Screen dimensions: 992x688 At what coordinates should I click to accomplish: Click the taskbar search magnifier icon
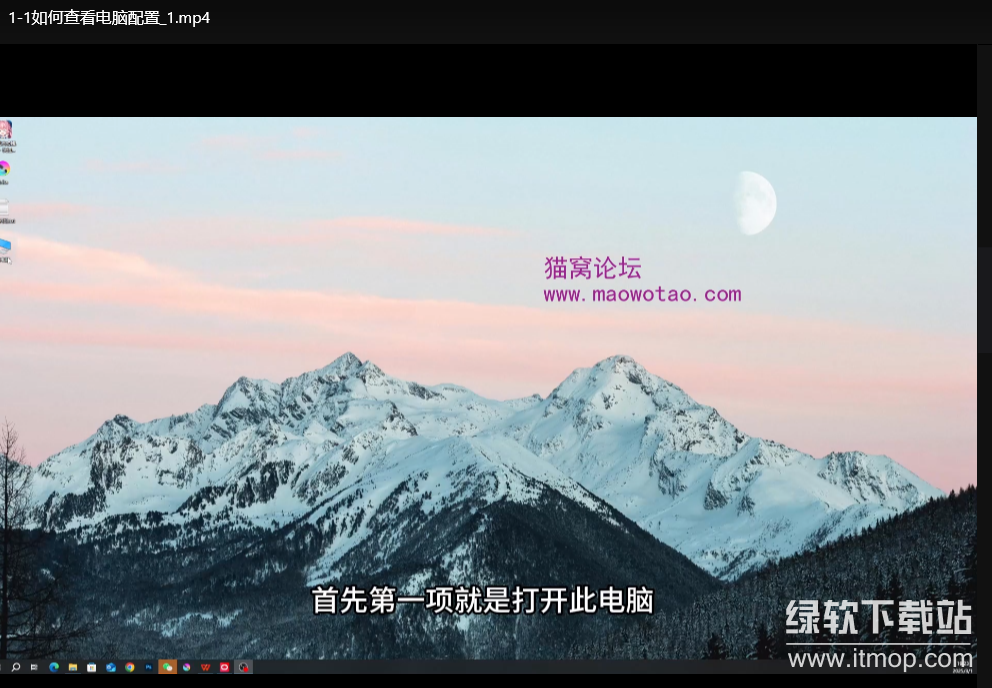16,667
